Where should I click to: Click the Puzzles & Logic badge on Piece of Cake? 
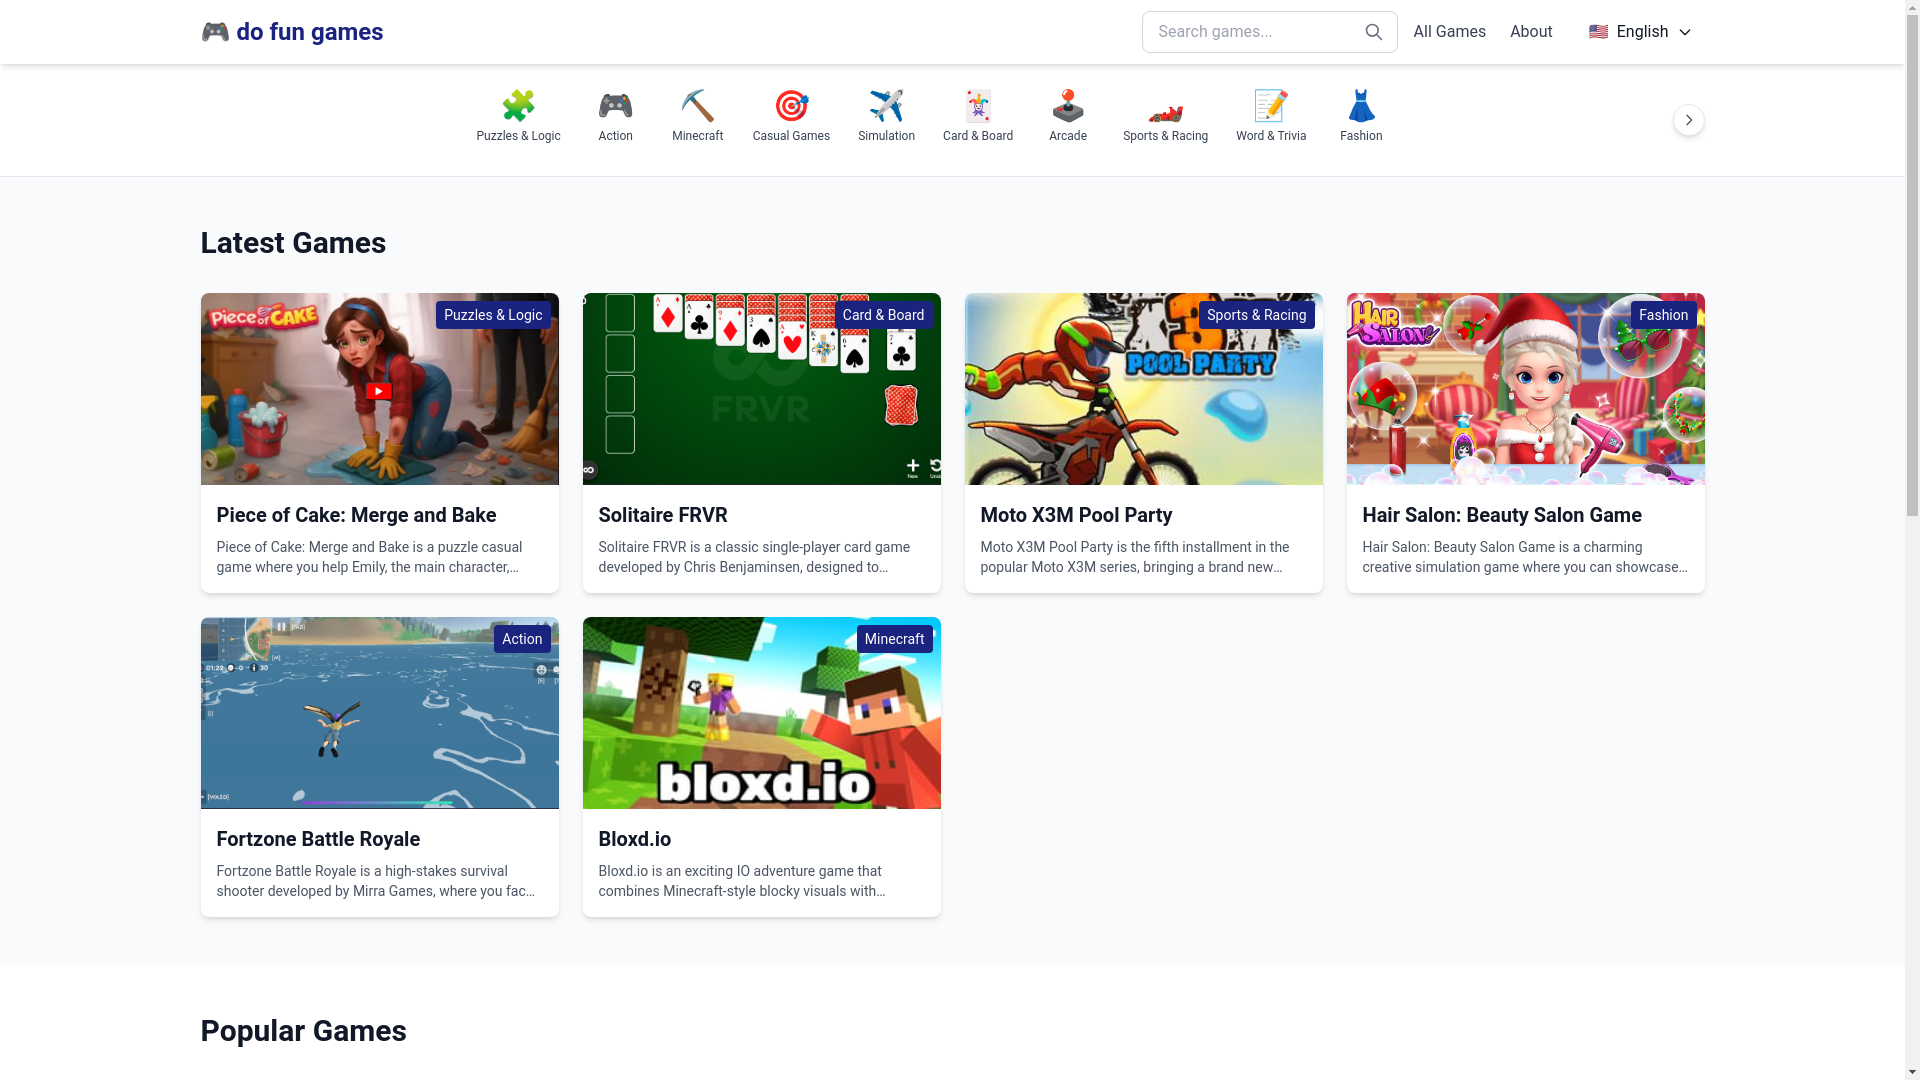coord(493,315)
